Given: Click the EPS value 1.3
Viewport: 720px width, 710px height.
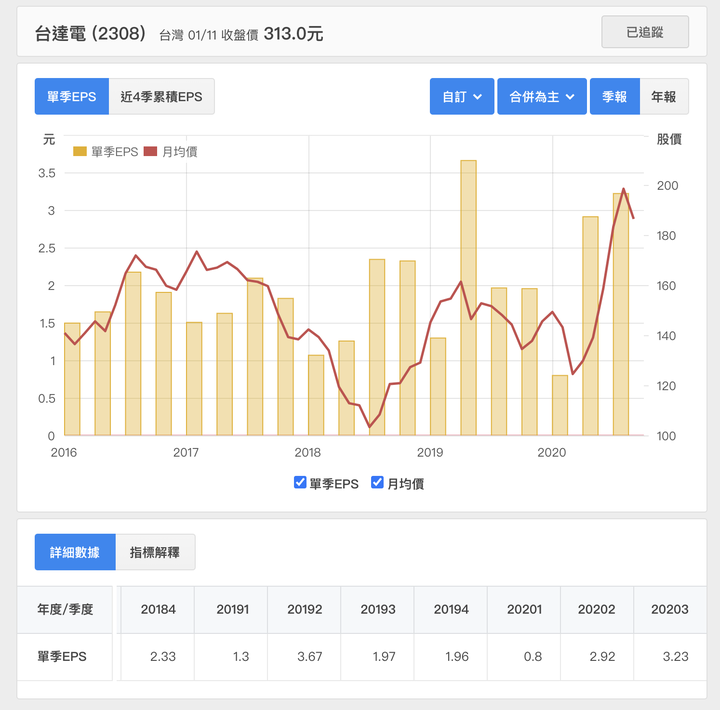Looking at the screenshot, I should [241, 656].
